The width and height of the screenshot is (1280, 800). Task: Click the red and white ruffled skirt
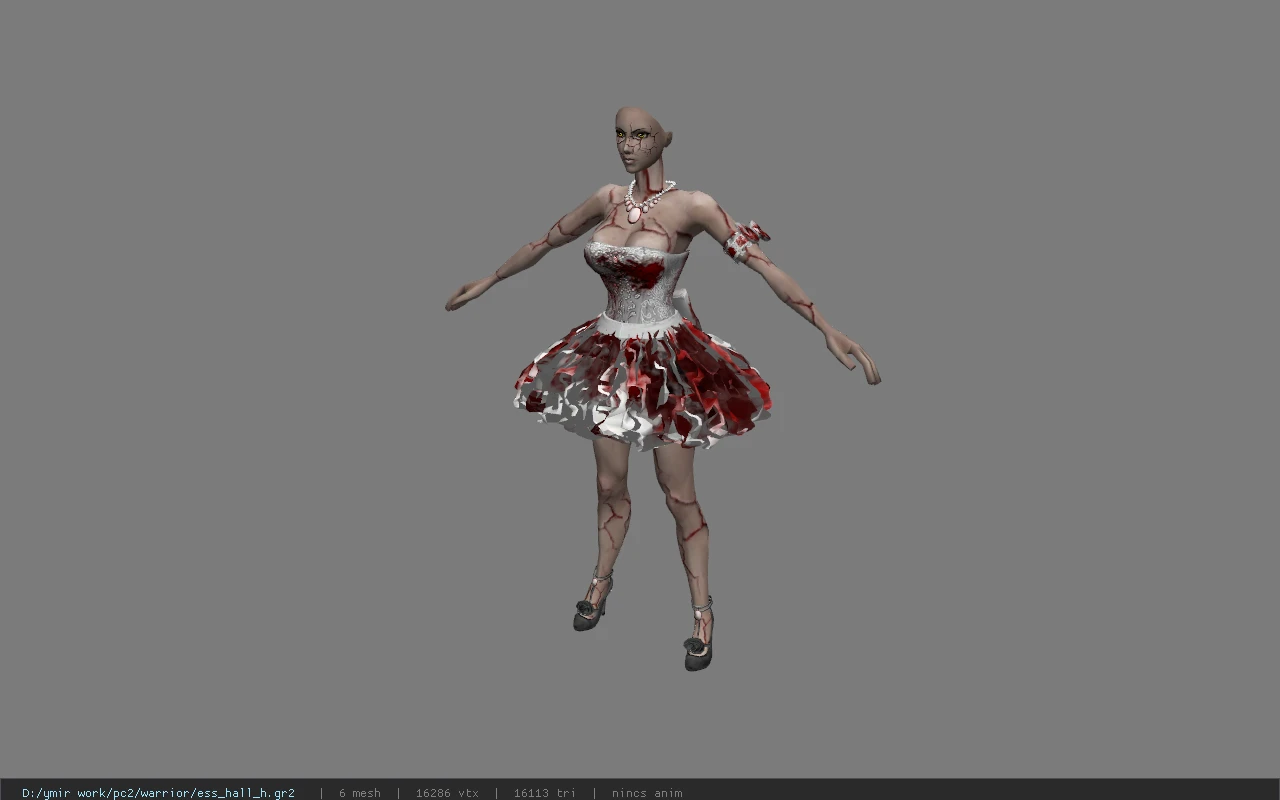pos(642,385)
